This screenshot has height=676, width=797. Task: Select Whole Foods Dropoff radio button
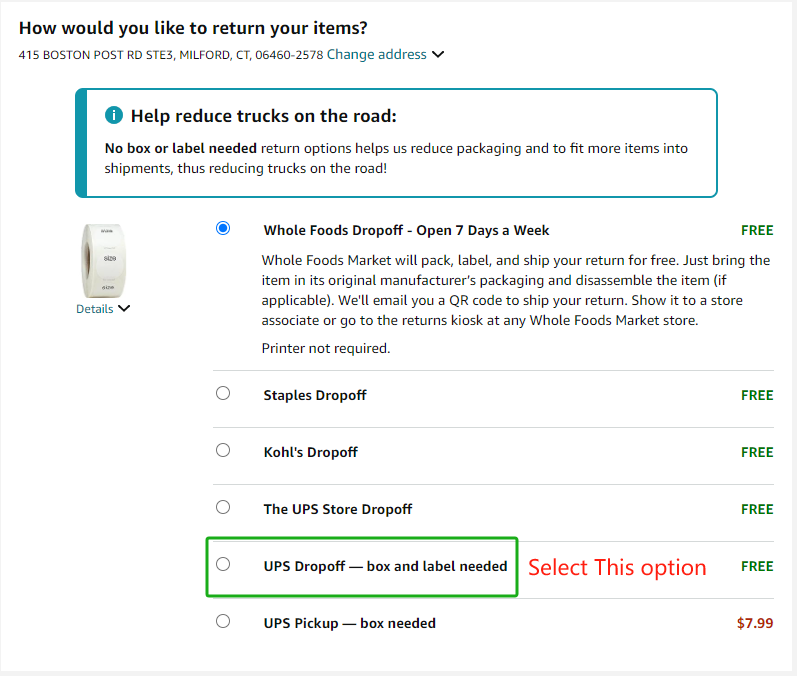pyautogui.click(x=223, y=228)
